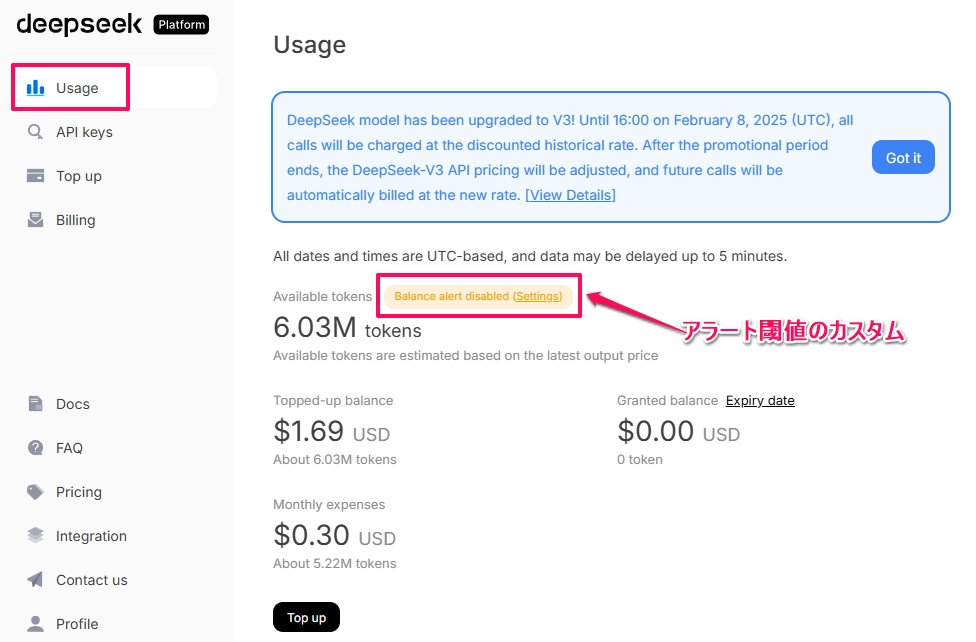The width and height of the screenshot is (976, 642).
Task: Click the Usage page heading
Action: (309, 45)
